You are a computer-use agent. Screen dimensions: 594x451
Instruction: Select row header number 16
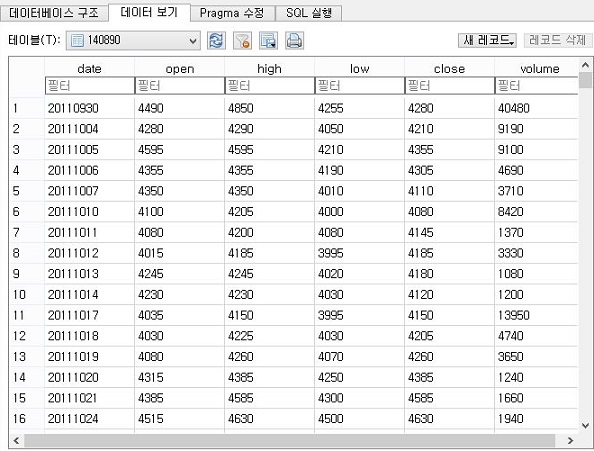coord(27,418)
